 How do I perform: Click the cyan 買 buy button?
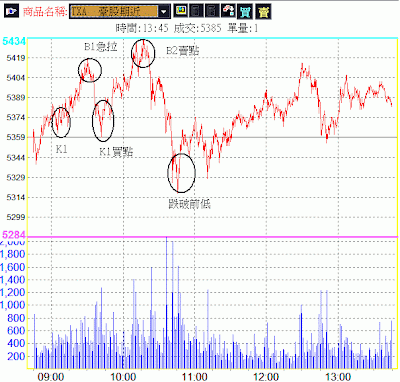(x=245, y=12)
